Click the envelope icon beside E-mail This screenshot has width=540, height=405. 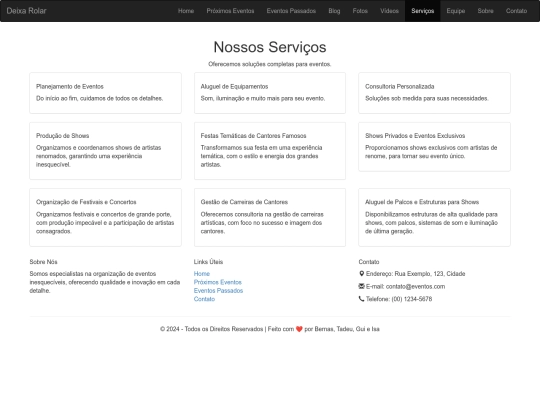click(361, 286)
